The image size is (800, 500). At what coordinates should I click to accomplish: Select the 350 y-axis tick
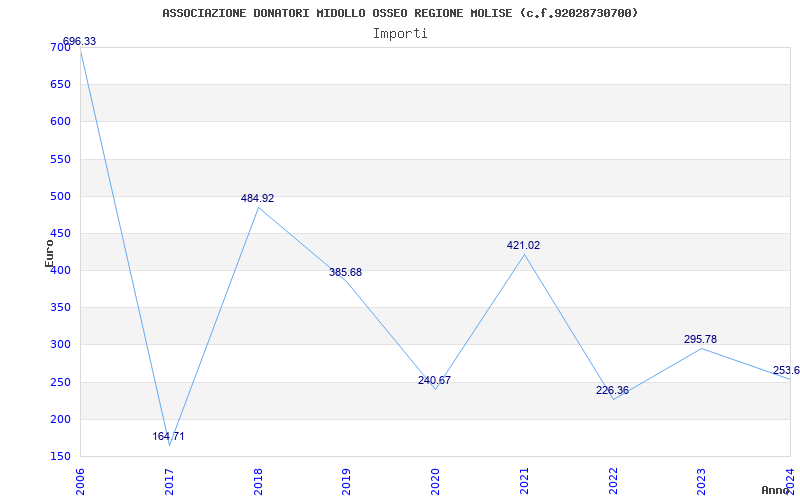coord(60,308)
